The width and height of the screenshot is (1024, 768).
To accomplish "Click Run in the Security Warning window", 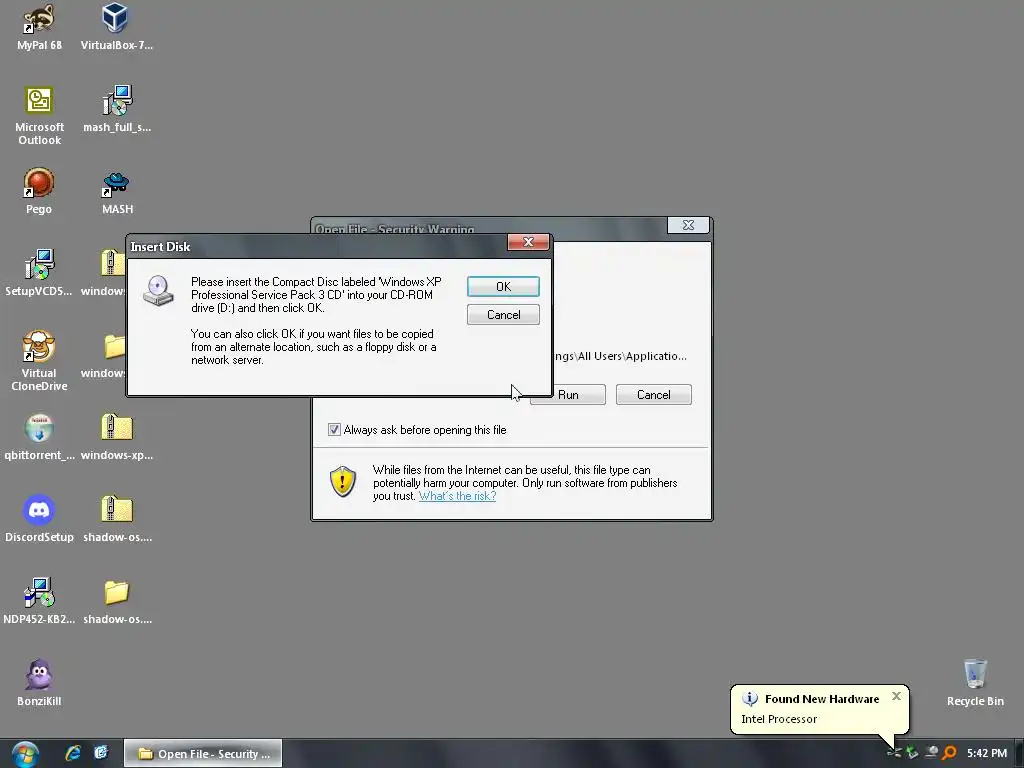I will [x=568, y=395].
